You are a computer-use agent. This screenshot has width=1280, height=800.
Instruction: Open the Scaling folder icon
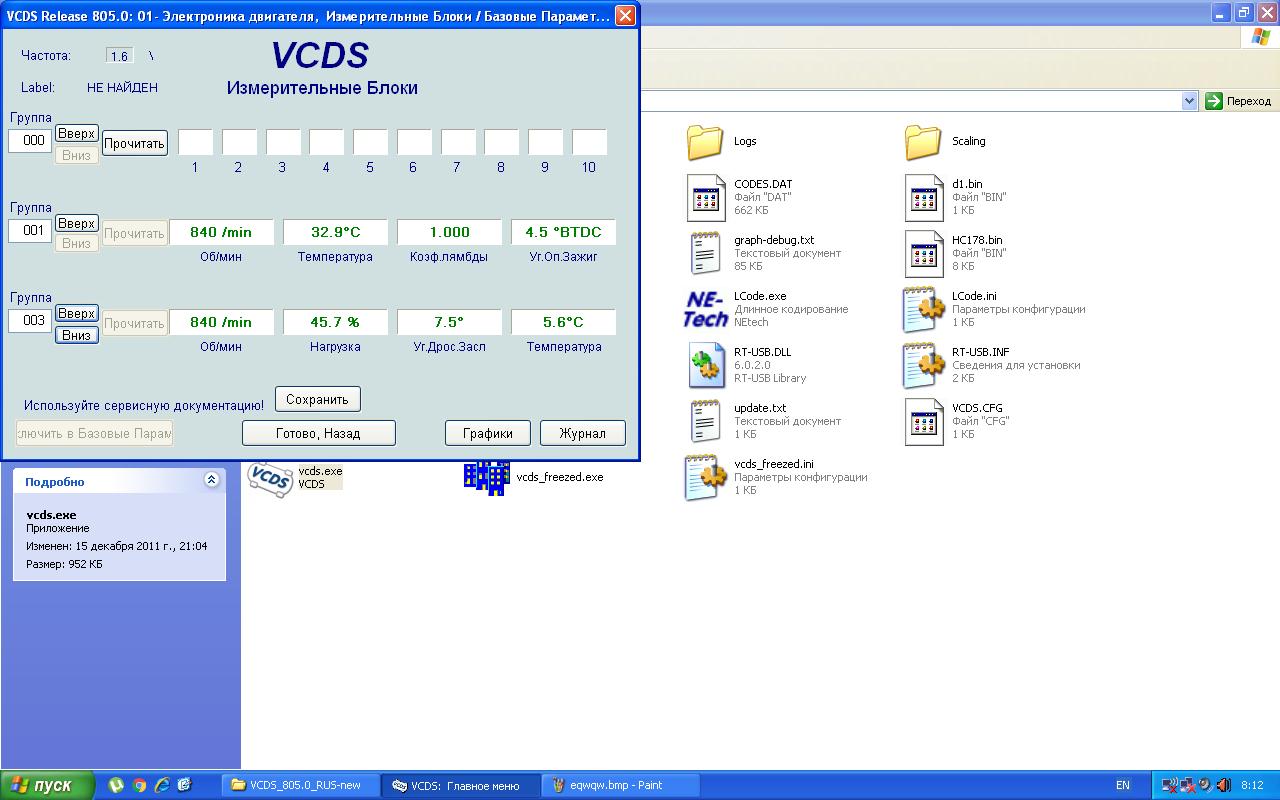923,142
